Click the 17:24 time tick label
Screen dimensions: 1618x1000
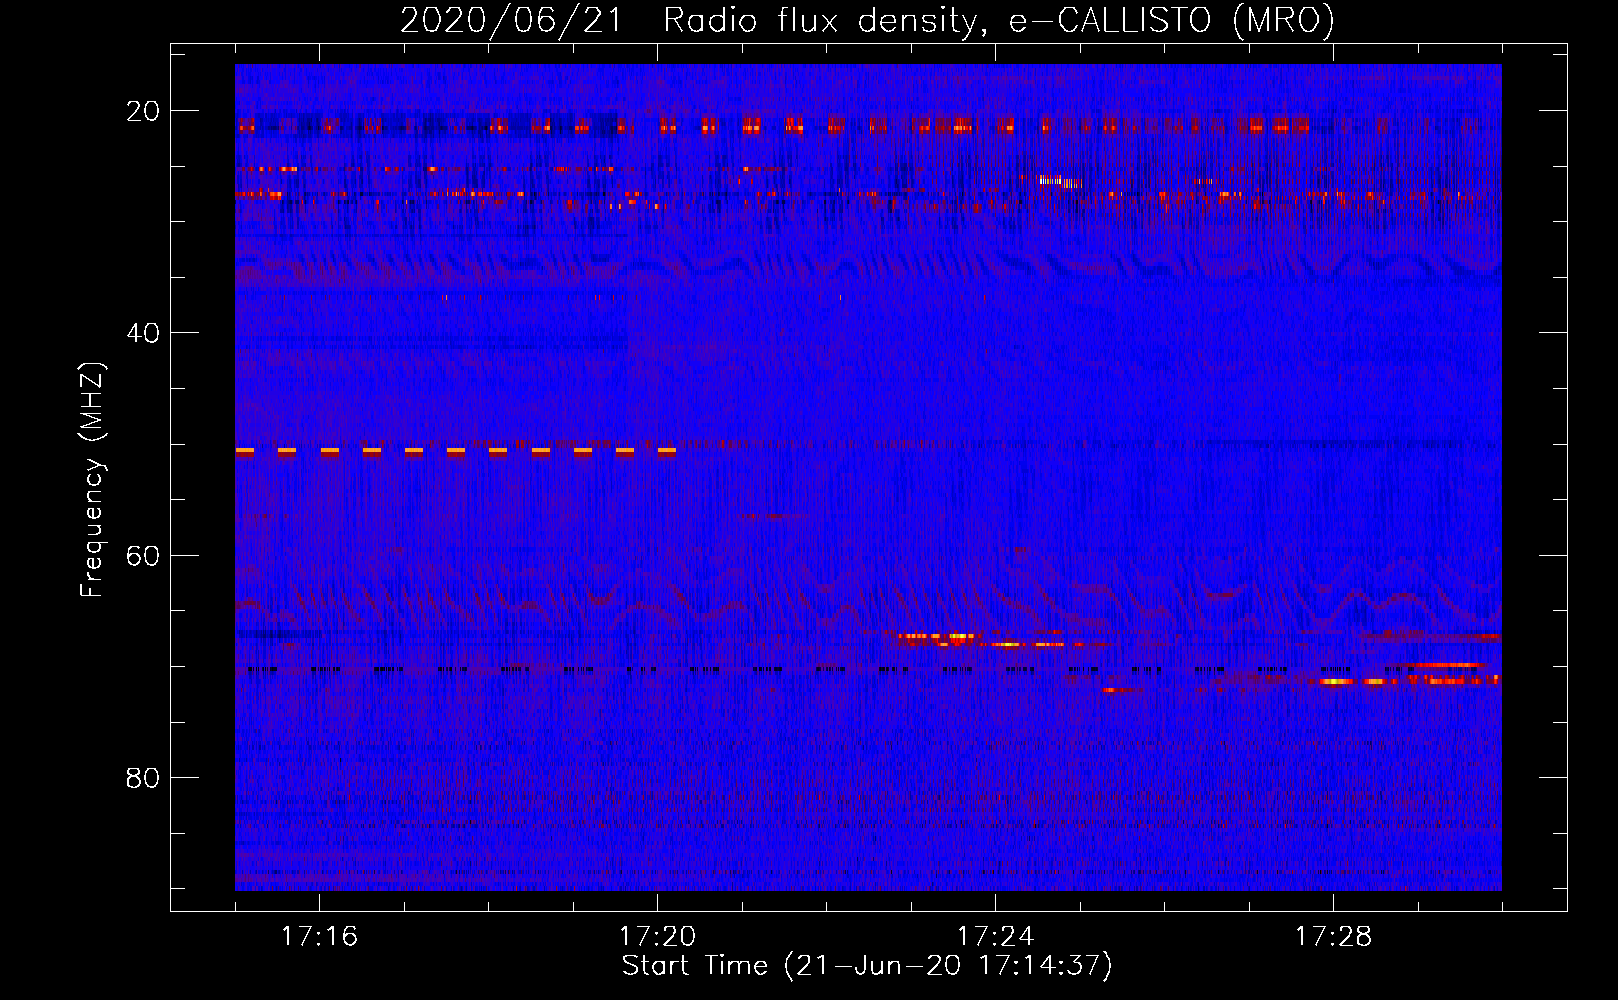pyautogui.click(x=995, y=937)
